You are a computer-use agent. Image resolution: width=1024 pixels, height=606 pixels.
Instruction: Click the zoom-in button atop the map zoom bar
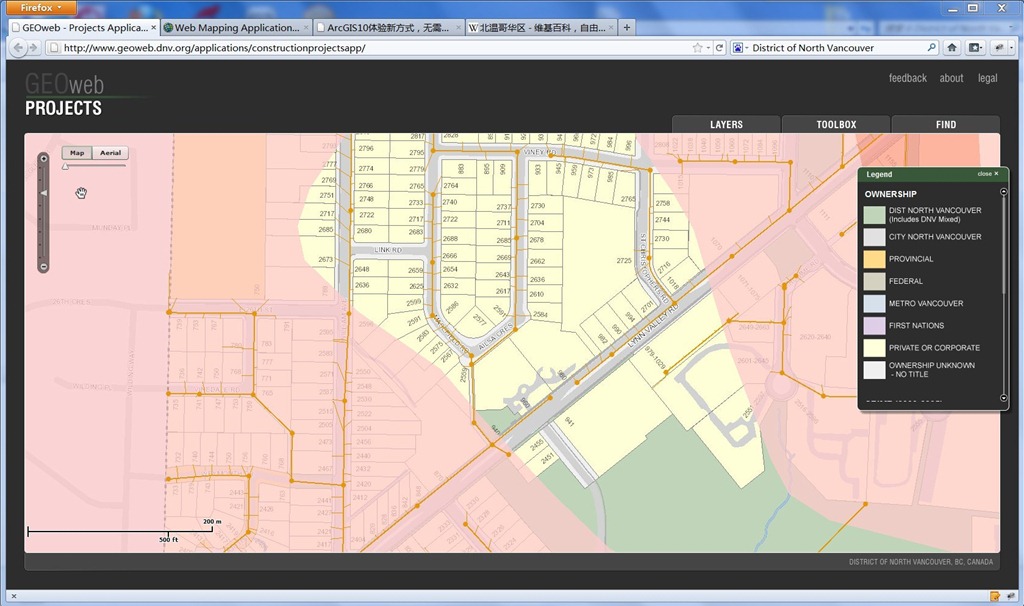coord(43,158)
